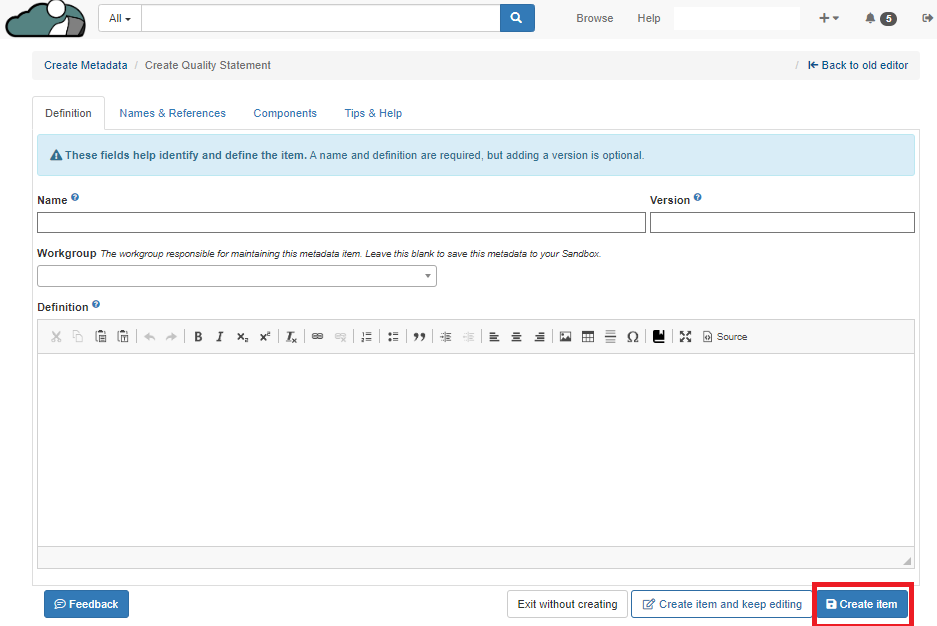Insert a table into the definition

[588, 337]
